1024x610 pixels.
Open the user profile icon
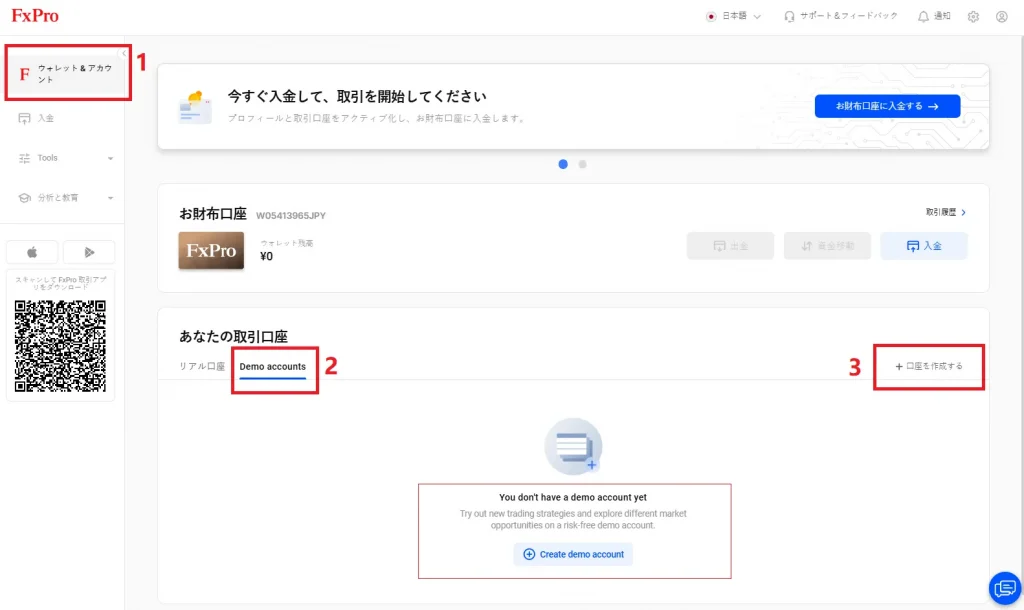coord(1001,17)
